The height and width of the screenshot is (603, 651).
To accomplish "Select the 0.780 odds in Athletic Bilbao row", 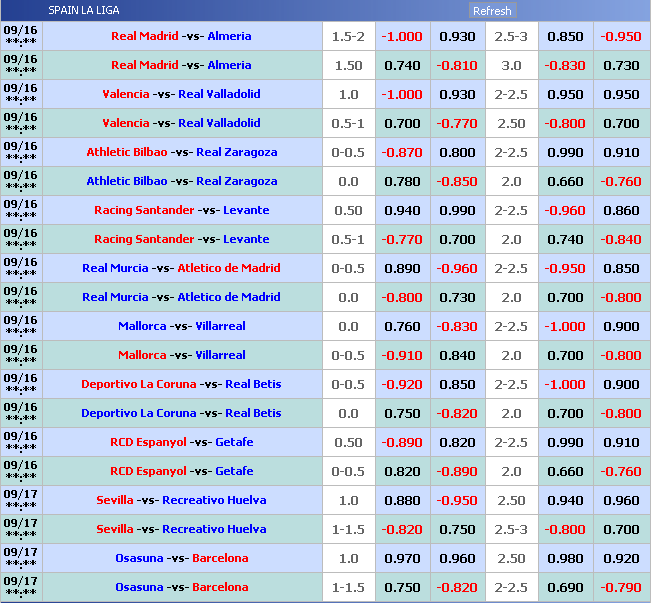I will 402,181.
